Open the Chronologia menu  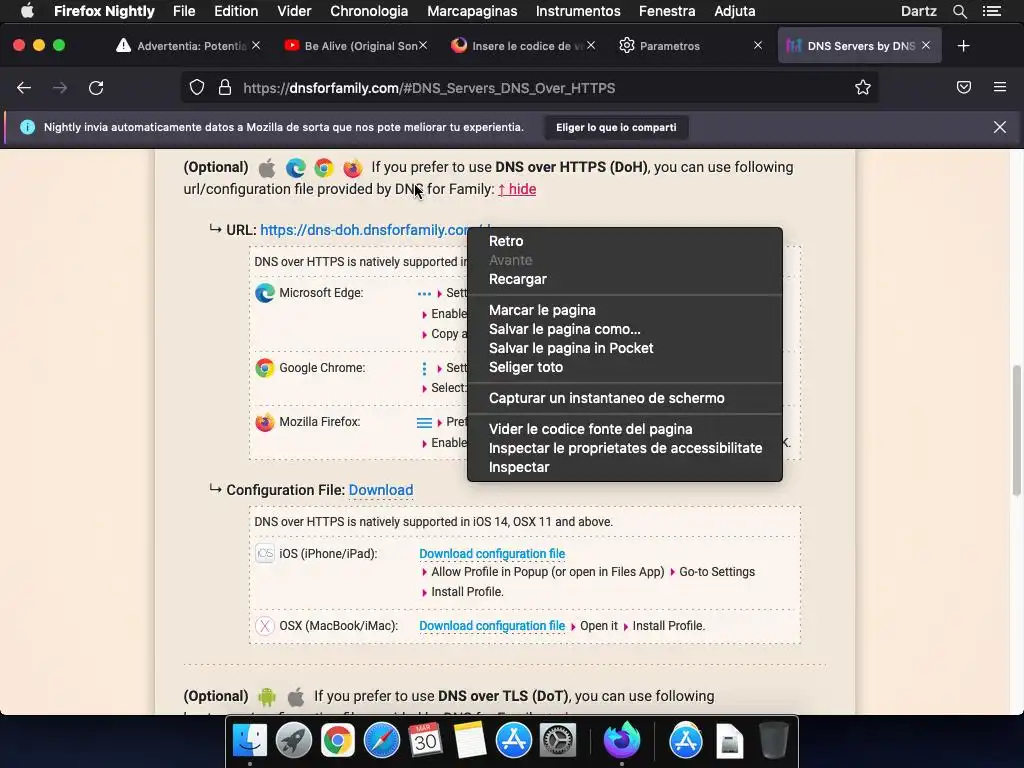(369, 11)
